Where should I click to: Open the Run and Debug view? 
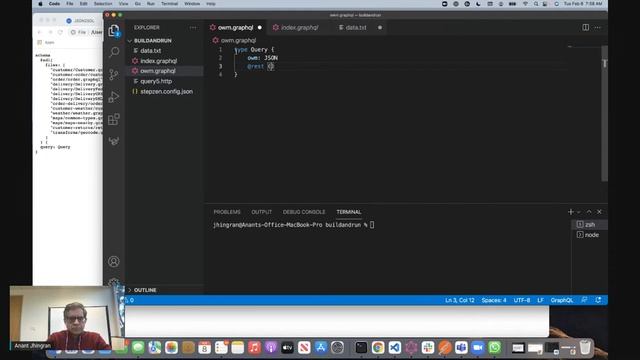pyautogui.click(x=114, y=97)
